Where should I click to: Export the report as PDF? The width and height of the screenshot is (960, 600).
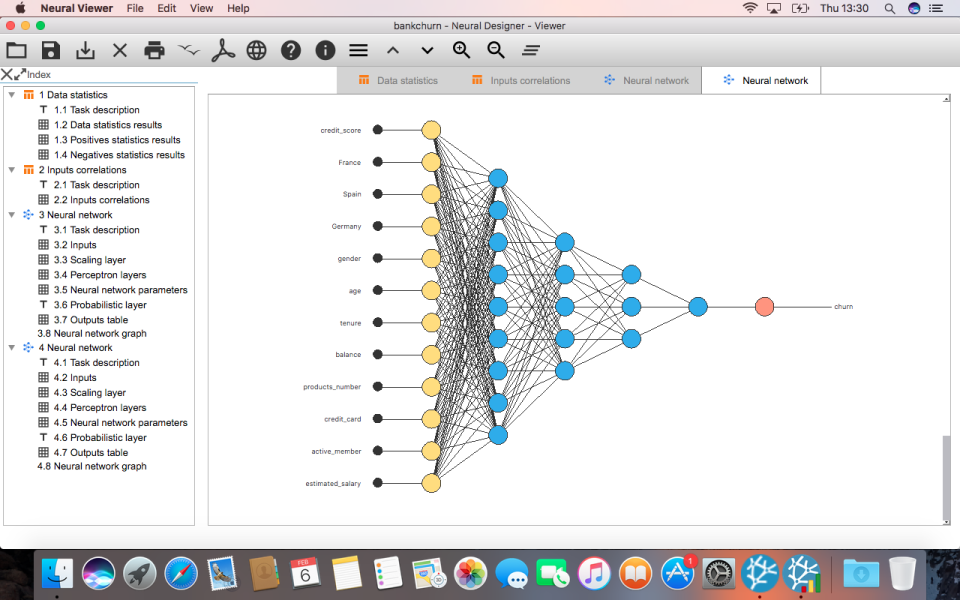point(222,49)
